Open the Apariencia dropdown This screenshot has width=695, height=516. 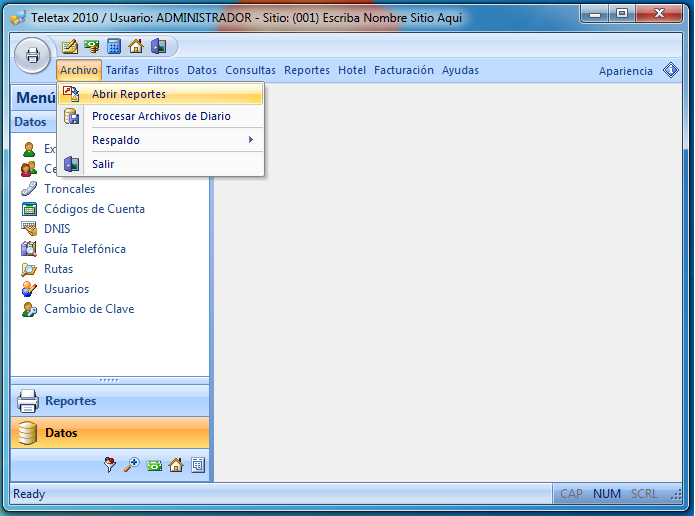pyautogui.click(x=625, y=71)
